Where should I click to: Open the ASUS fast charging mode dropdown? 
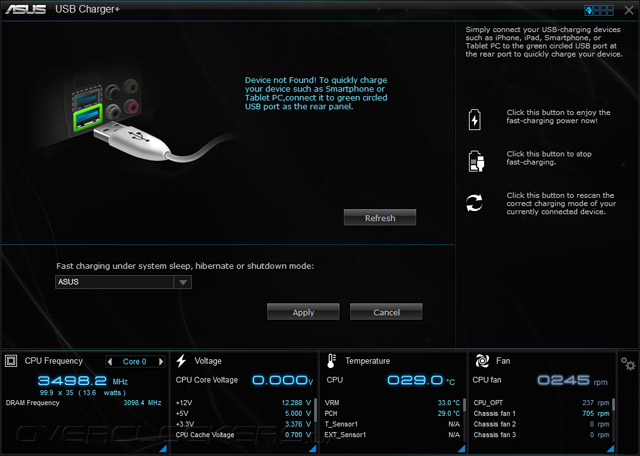point(123,282)
